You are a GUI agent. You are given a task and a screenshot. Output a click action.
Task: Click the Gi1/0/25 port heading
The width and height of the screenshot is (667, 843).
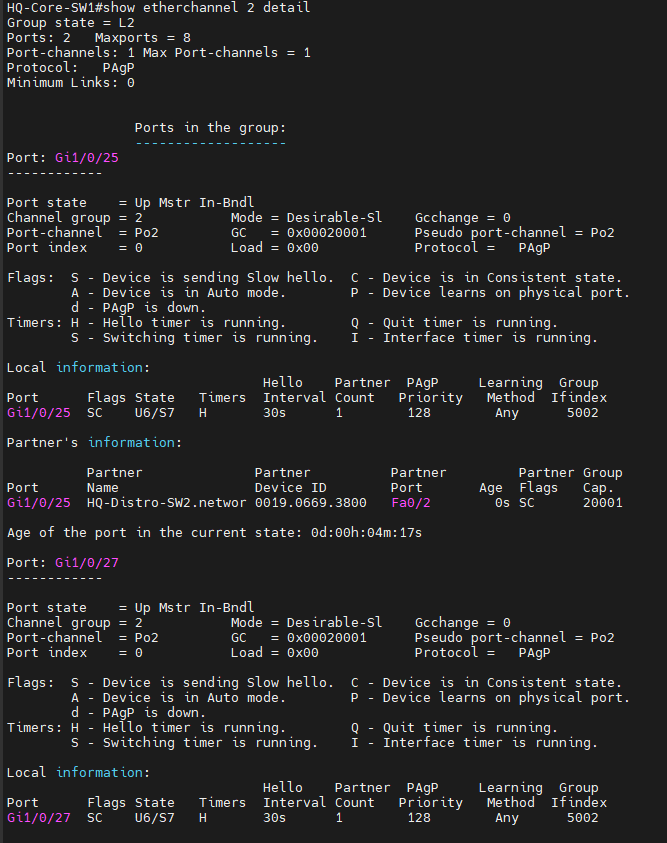pyautogui.click(x=87, y=158)
